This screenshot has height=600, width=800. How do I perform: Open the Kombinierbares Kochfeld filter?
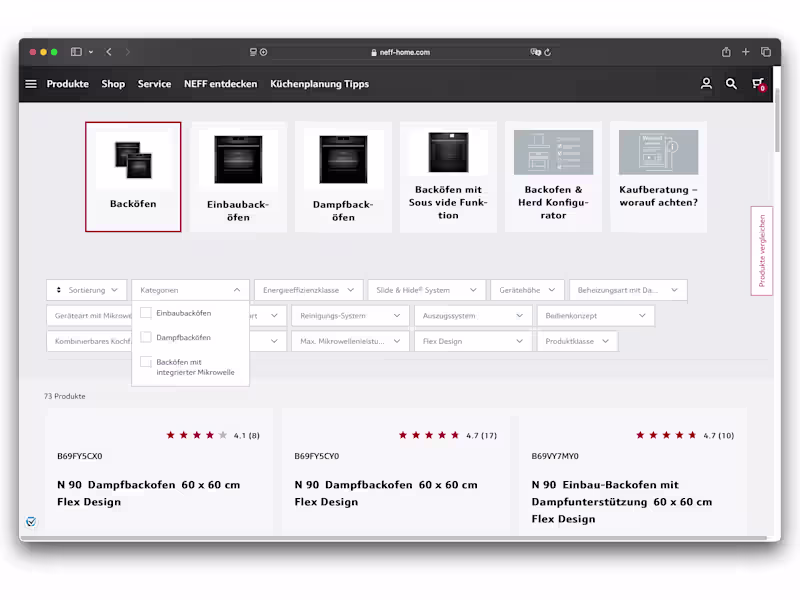coord(89,341)
